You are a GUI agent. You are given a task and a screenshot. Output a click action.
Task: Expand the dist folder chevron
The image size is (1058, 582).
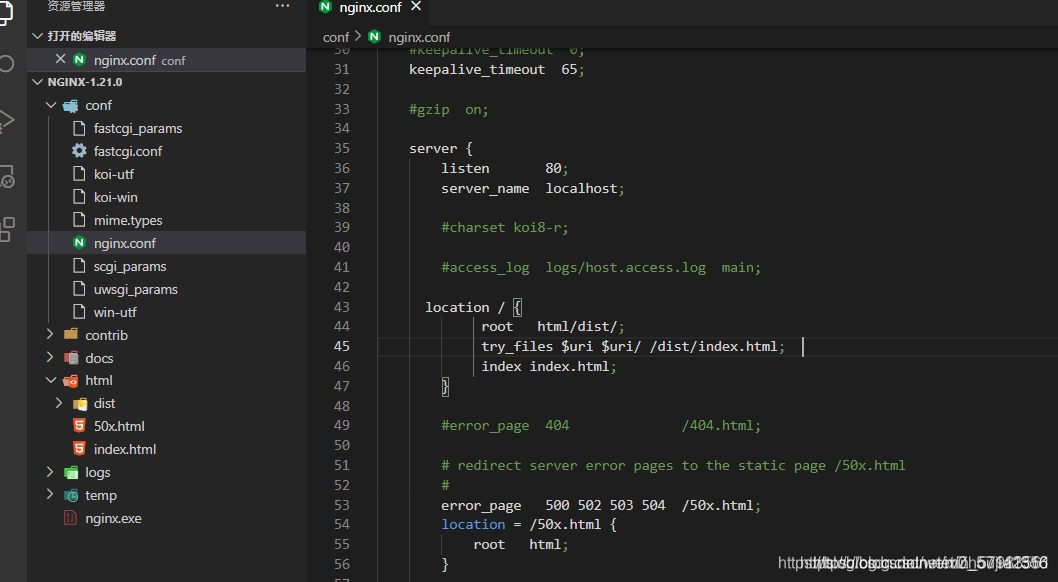click(x=59, y=403)
